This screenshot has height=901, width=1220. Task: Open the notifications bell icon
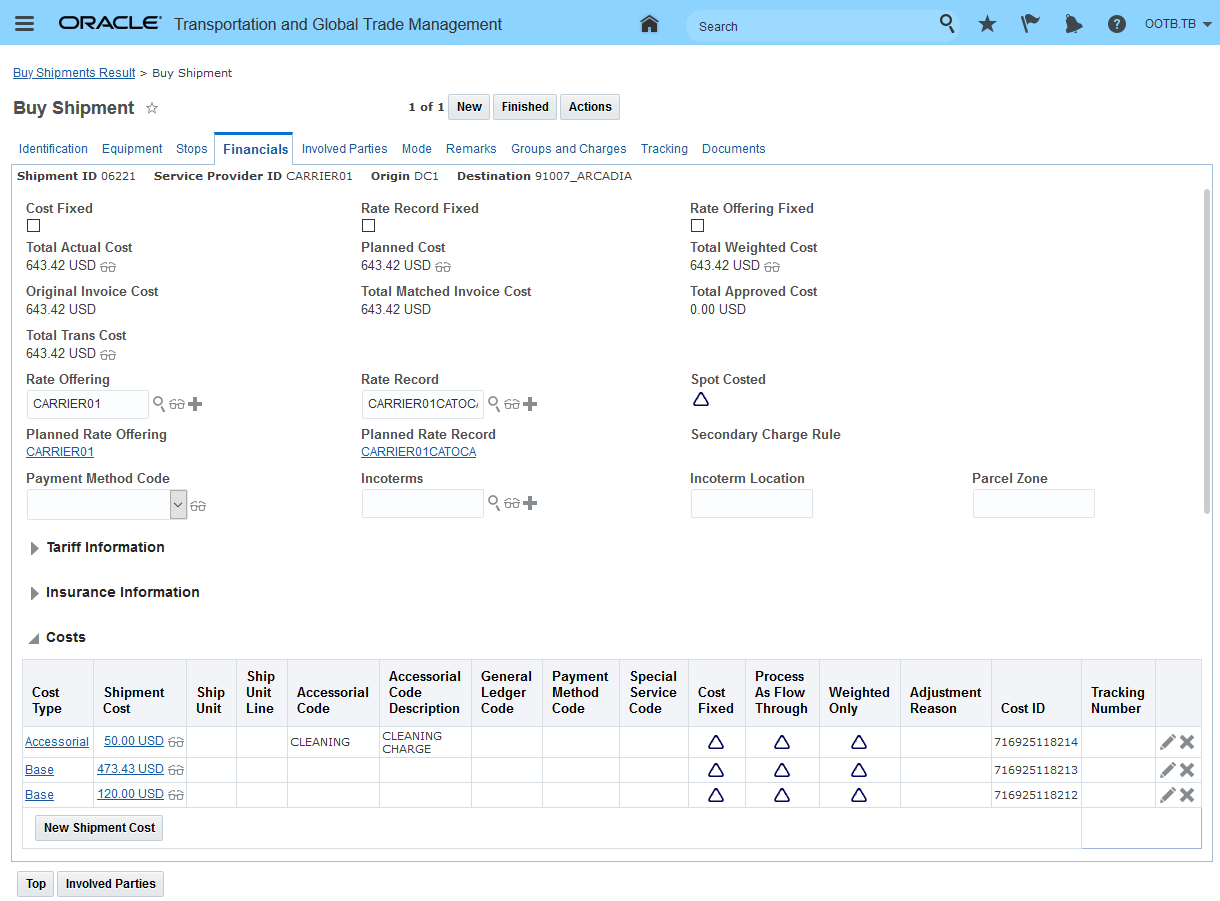click(x=1073, y=24)
